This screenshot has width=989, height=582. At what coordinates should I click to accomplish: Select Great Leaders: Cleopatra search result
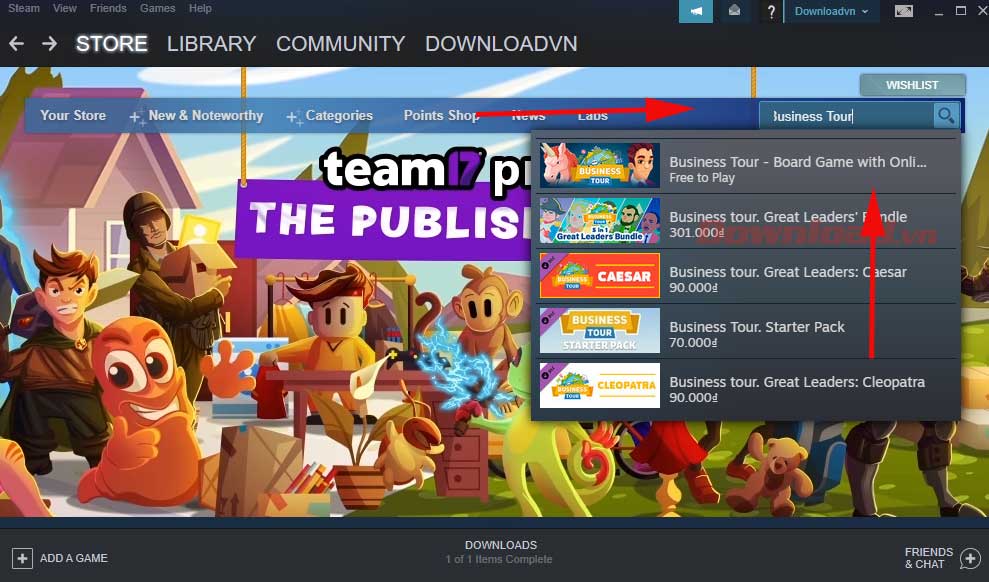(x=747, y=385)
